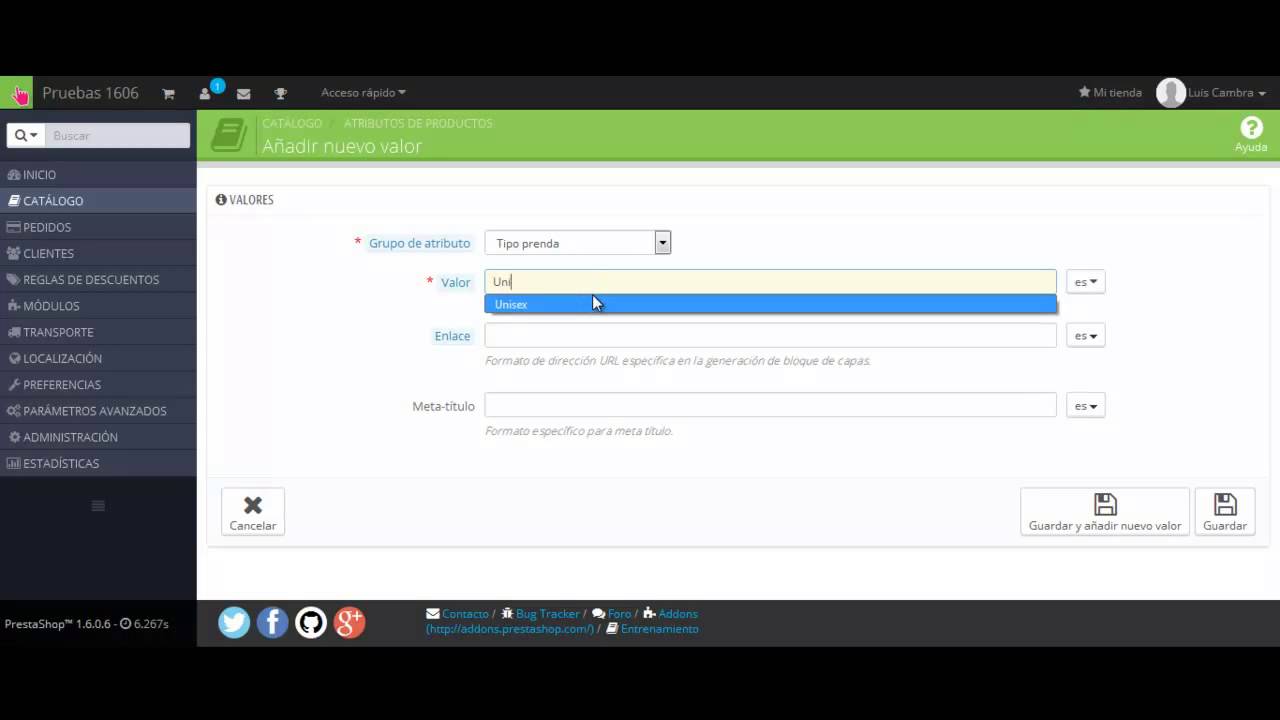Viewport: 1280px width, 720px height.
Task: Open the Preferencias menu item
Action: (98, 384)
